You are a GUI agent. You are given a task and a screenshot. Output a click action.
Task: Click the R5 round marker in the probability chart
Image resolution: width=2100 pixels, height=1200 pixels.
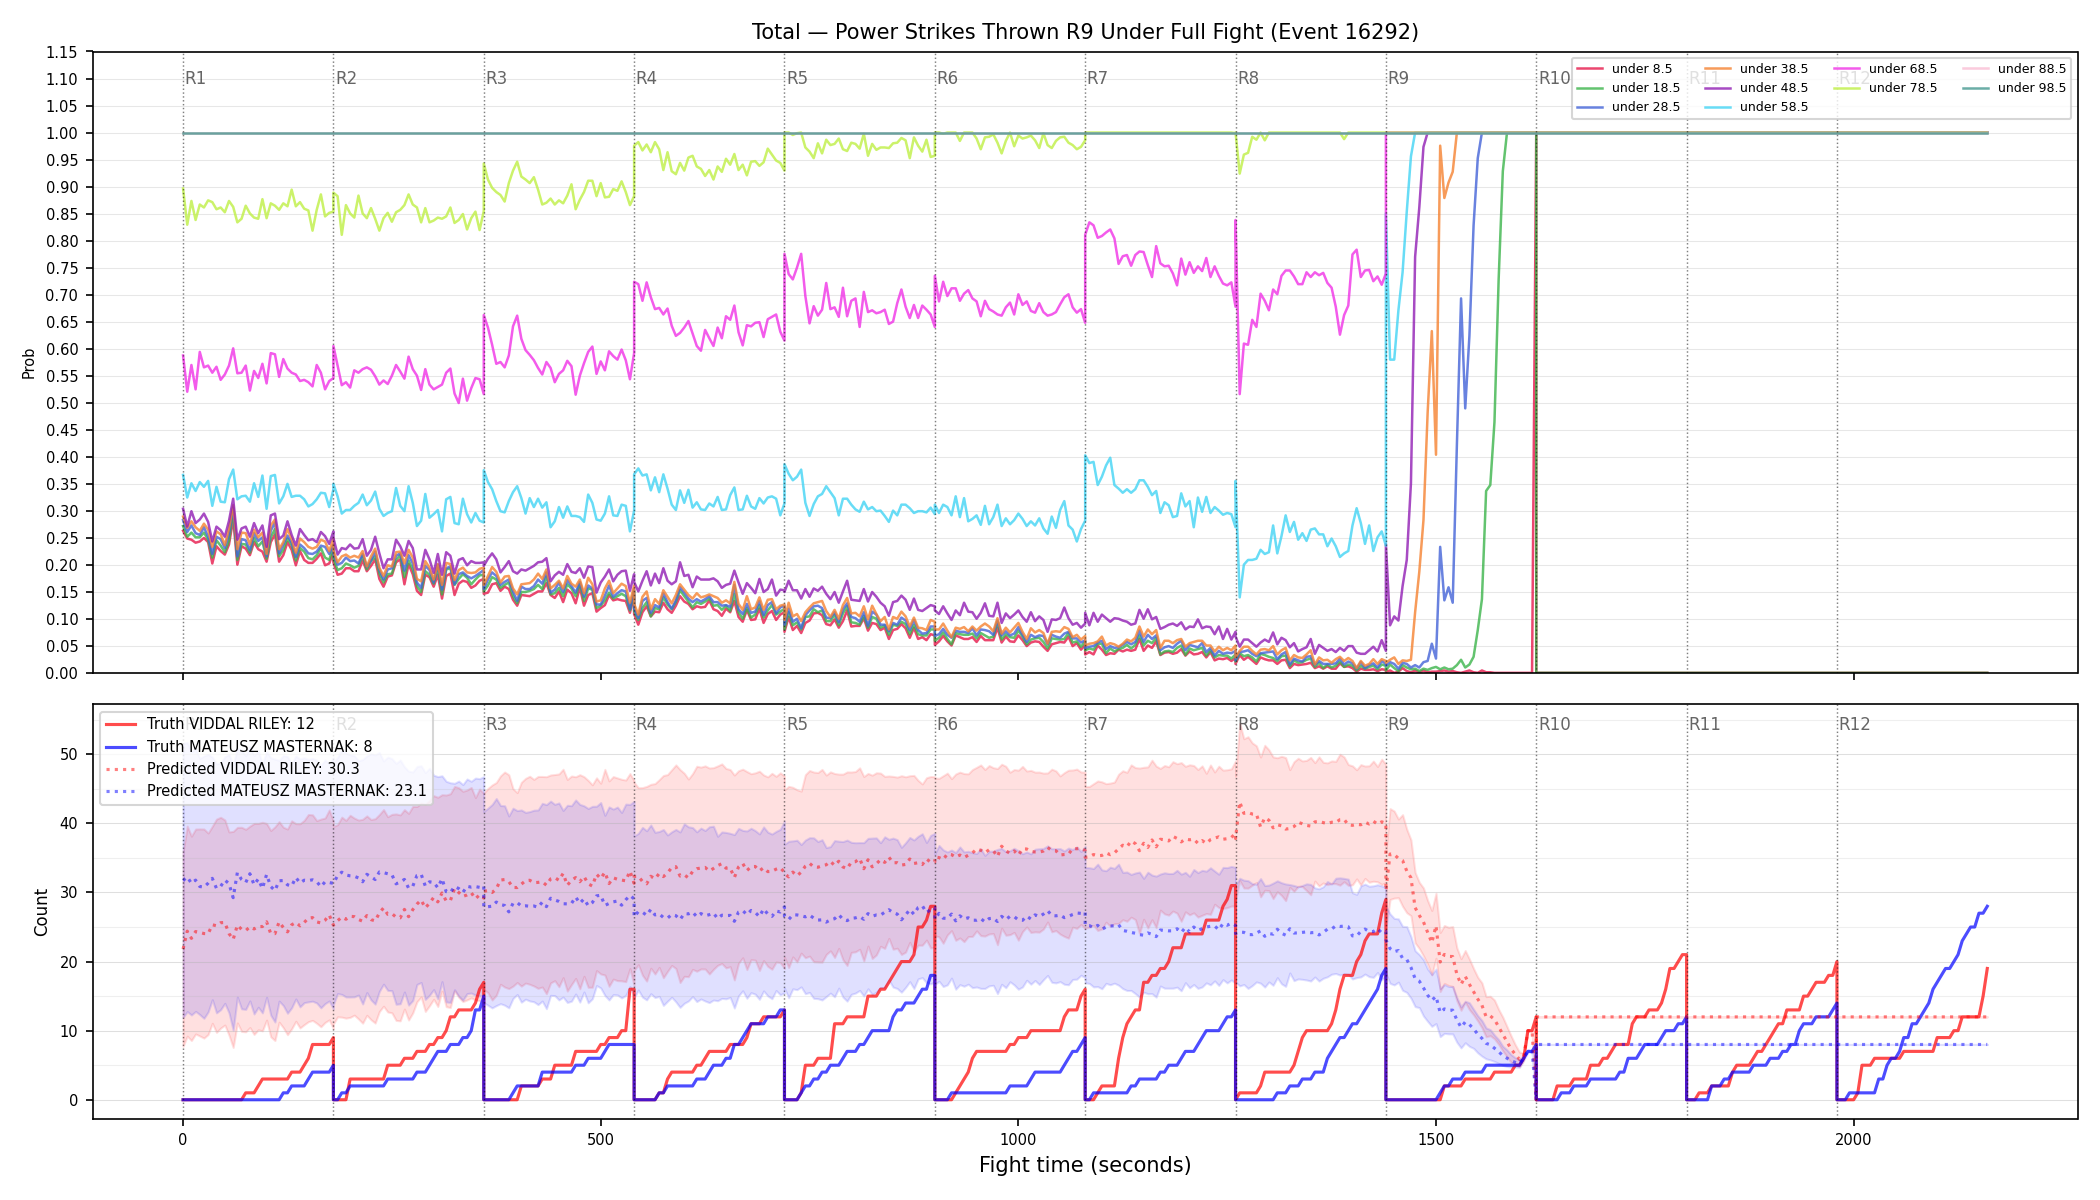coord(797,78)
